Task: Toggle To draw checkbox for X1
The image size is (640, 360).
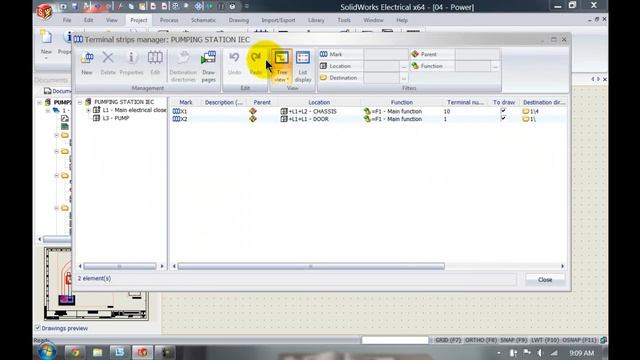Action: [503, 111]
